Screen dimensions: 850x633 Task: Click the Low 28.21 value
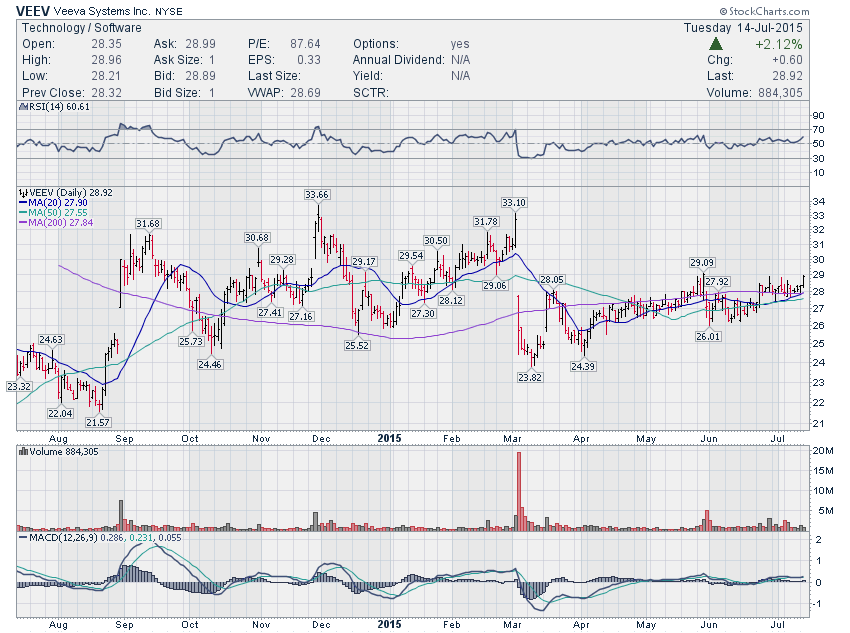[106, 76]
